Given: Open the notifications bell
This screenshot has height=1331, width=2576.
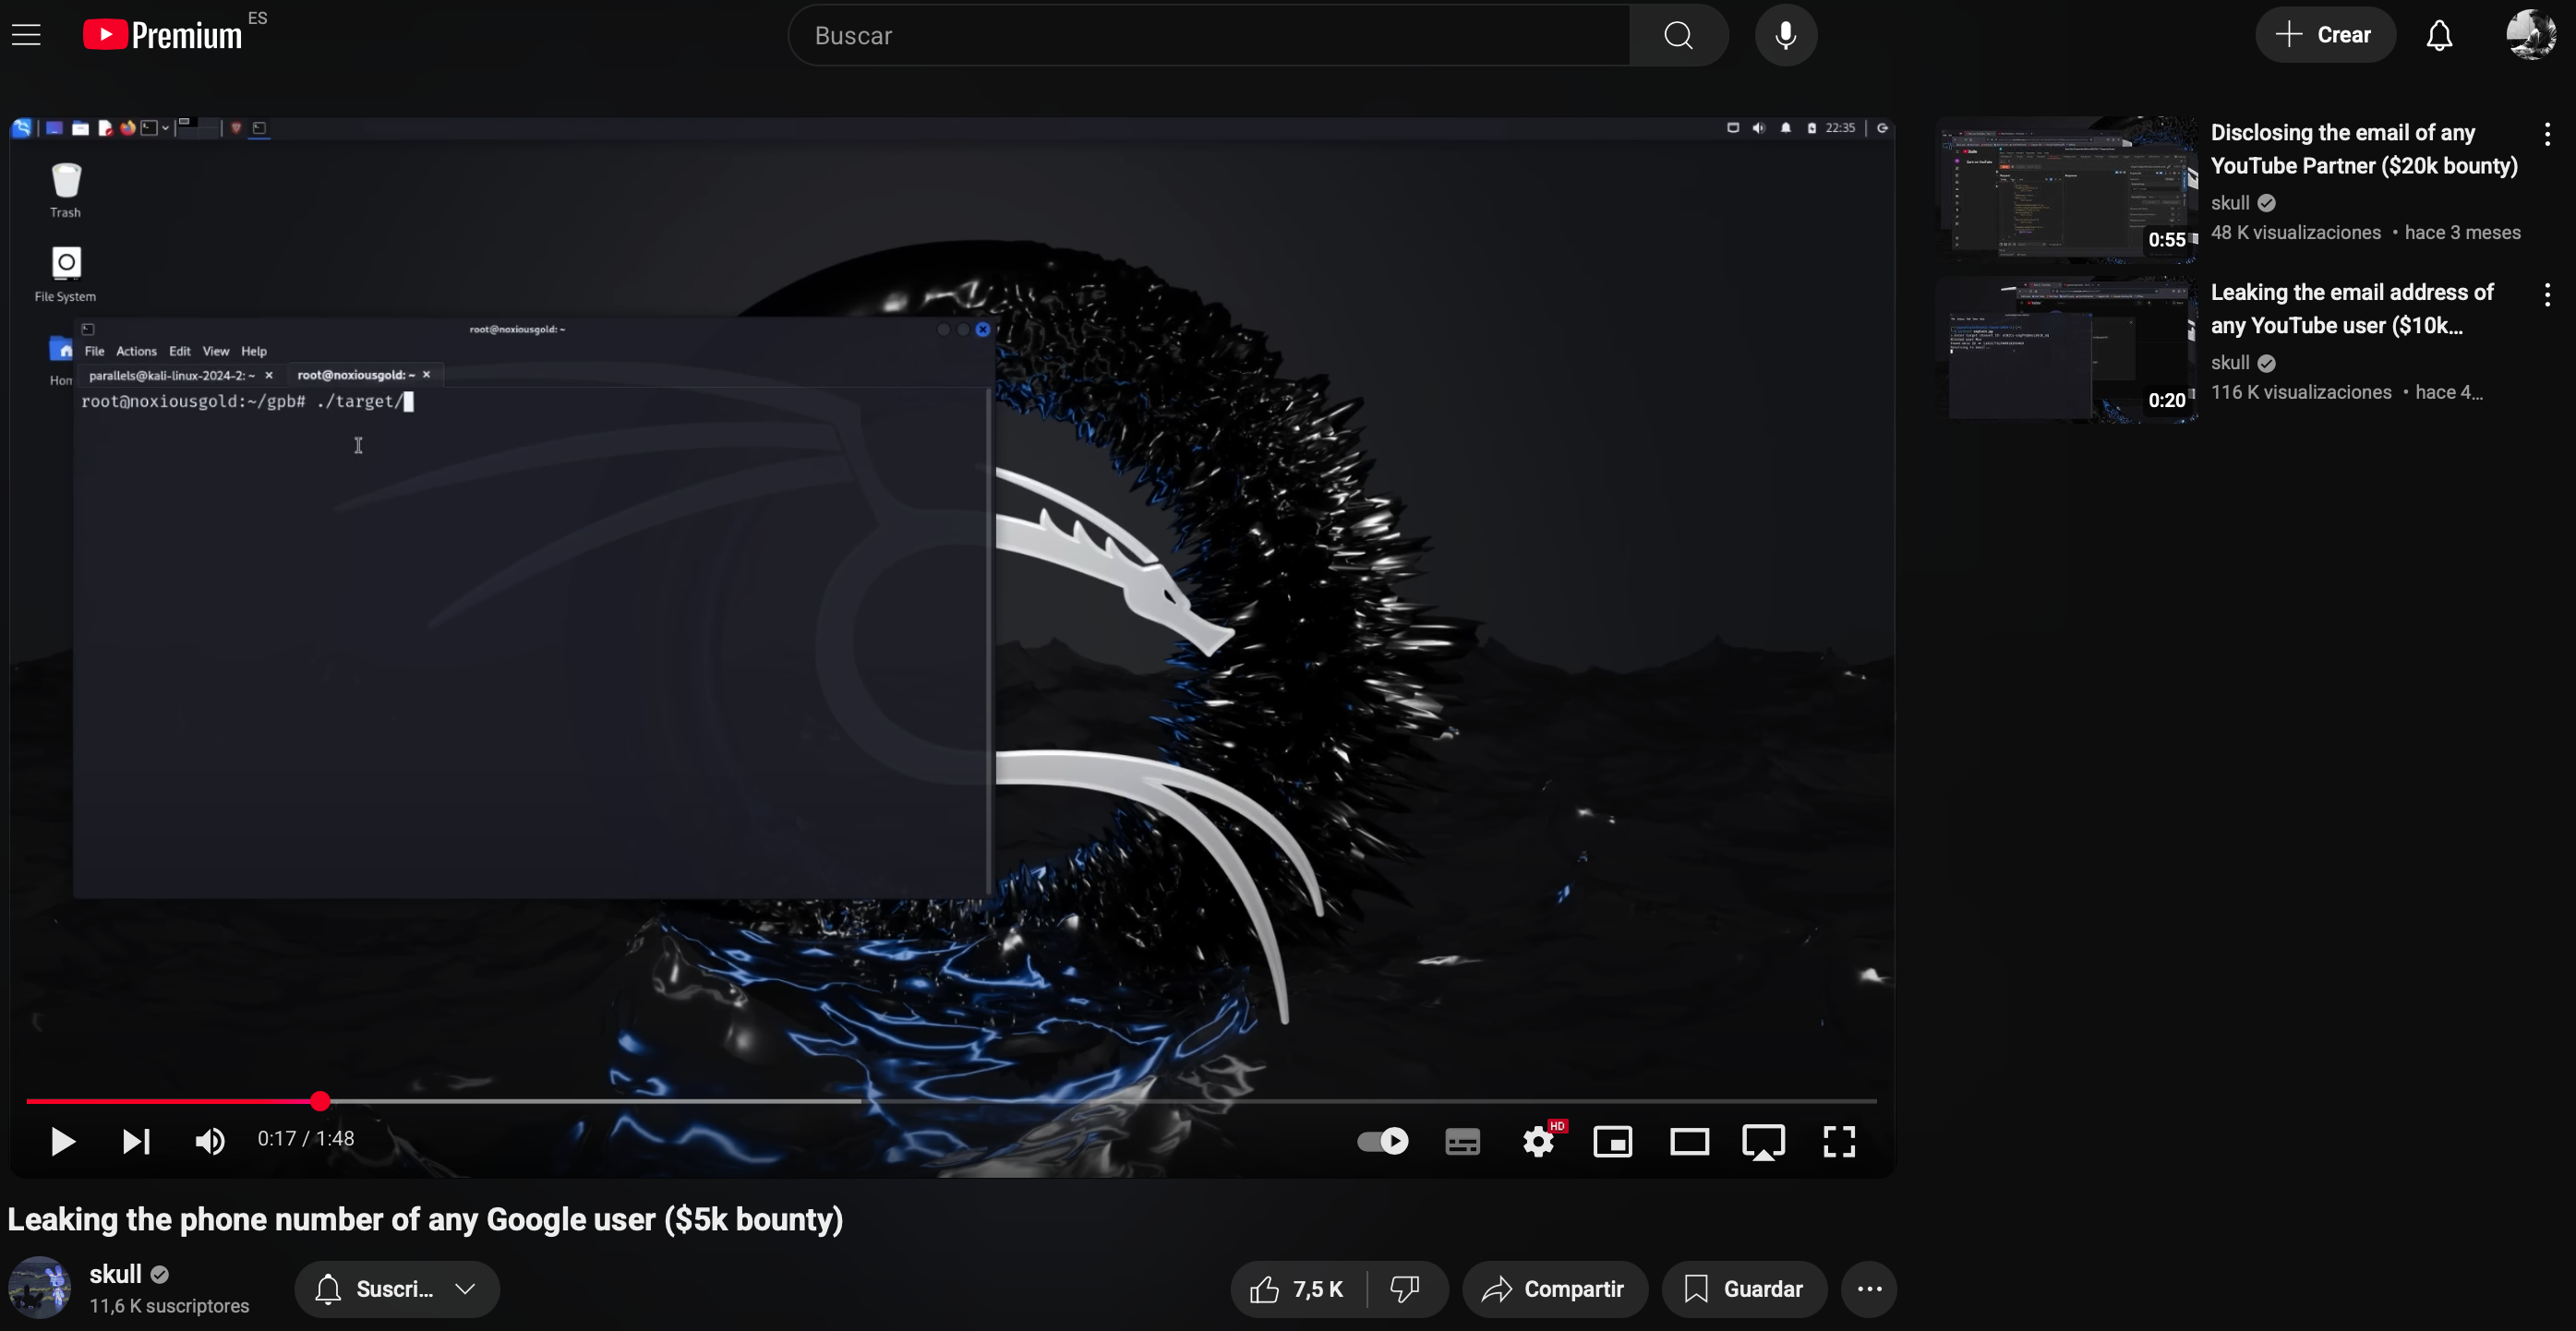Looking at the screenshot, I should pyautogui.click(x=2439, y=36).
